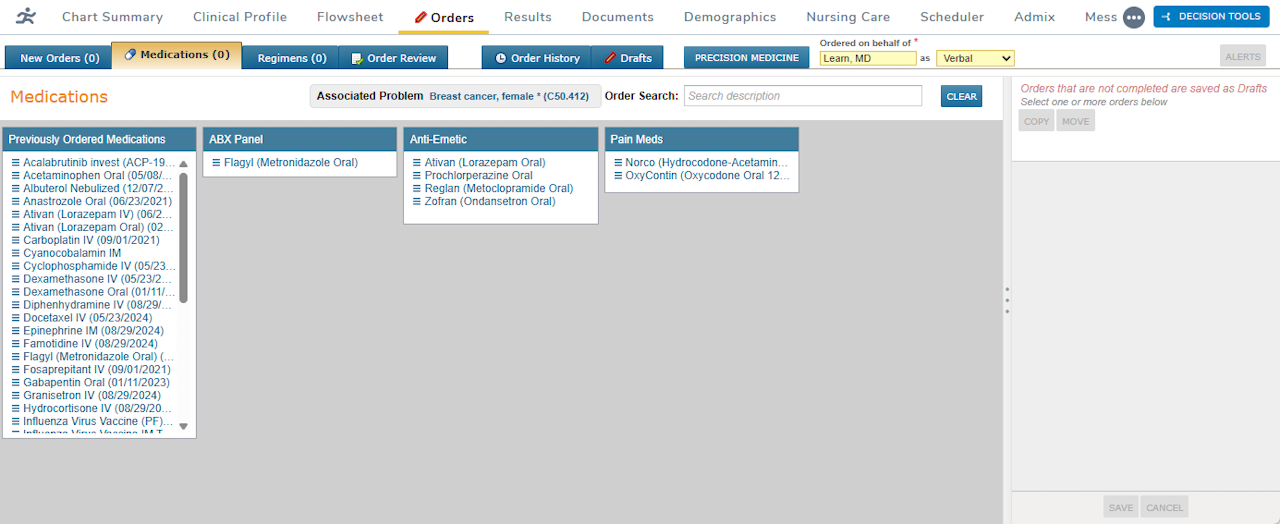The width and height of the screenshot is (1280, 524).
Task: Open the Chart Summary tab
Action: (x=112, y=17)
